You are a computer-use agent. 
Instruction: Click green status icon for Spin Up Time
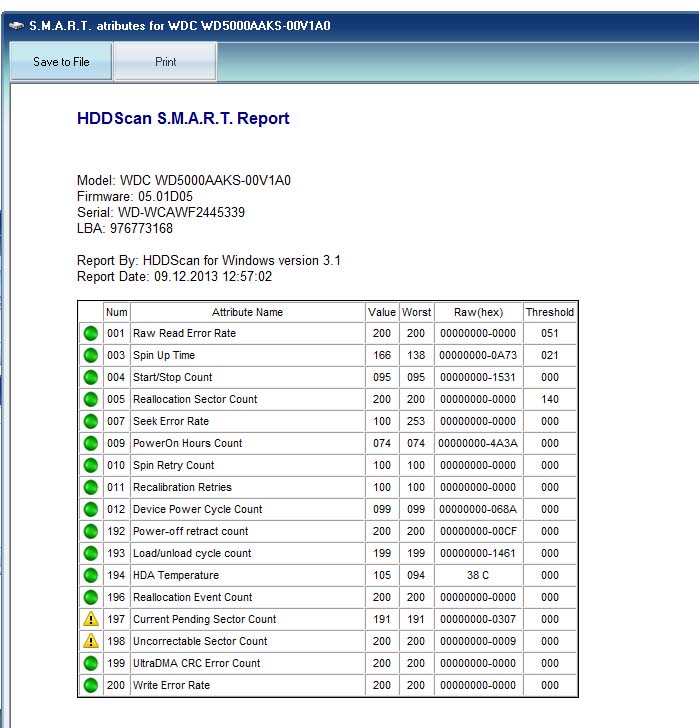click(91, 355)
